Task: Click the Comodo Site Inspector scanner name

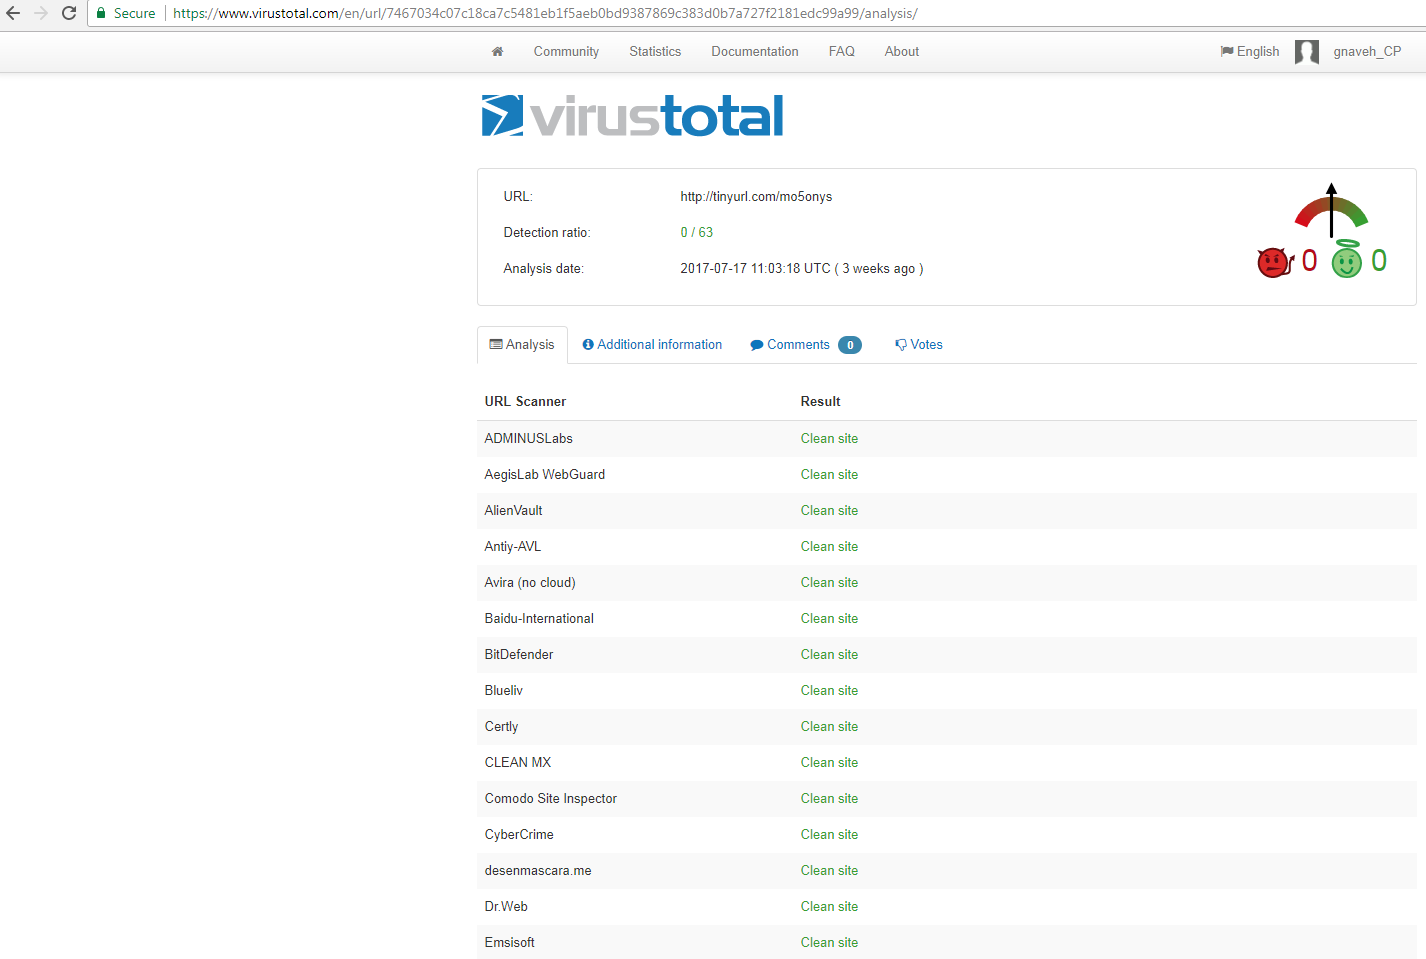Action: (551, 798)
